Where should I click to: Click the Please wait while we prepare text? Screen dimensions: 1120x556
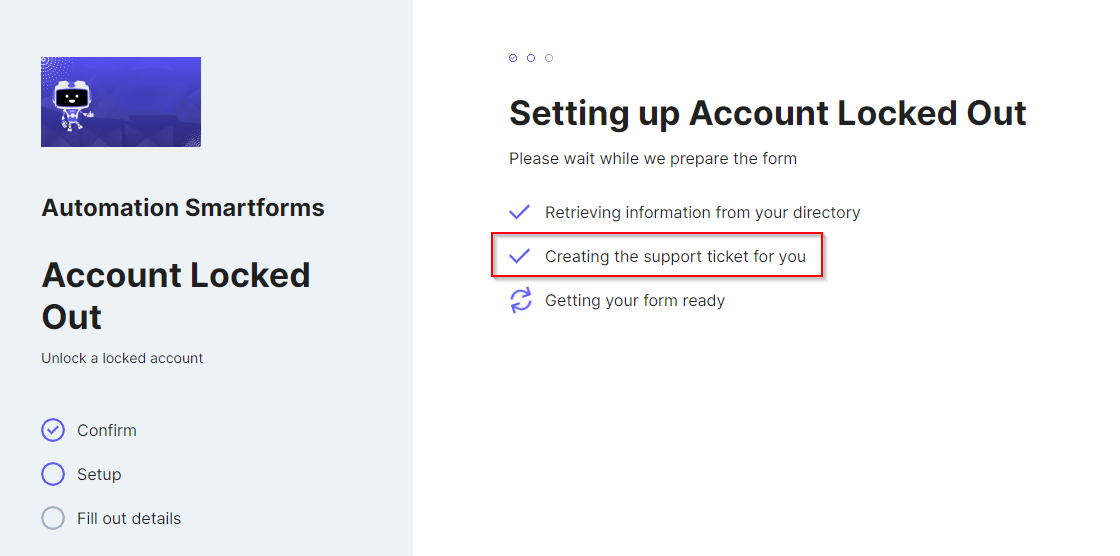[x=653, y=158]
